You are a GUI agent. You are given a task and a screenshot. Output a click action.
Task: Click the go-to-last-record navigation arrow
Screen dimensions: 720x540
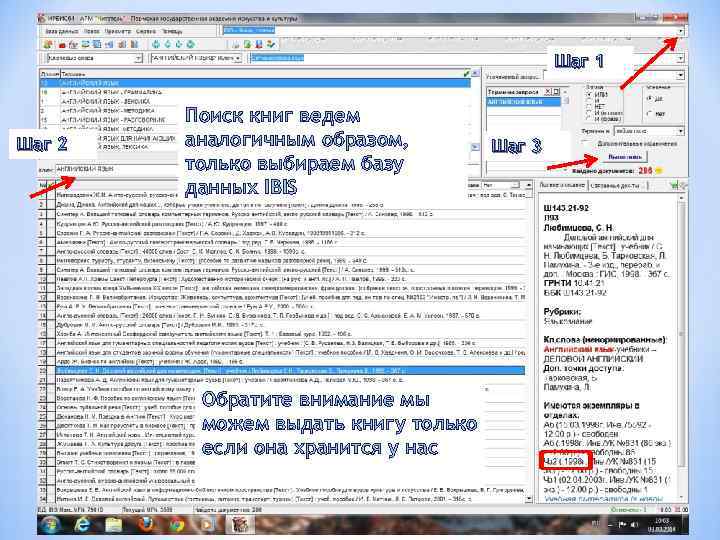190,44
